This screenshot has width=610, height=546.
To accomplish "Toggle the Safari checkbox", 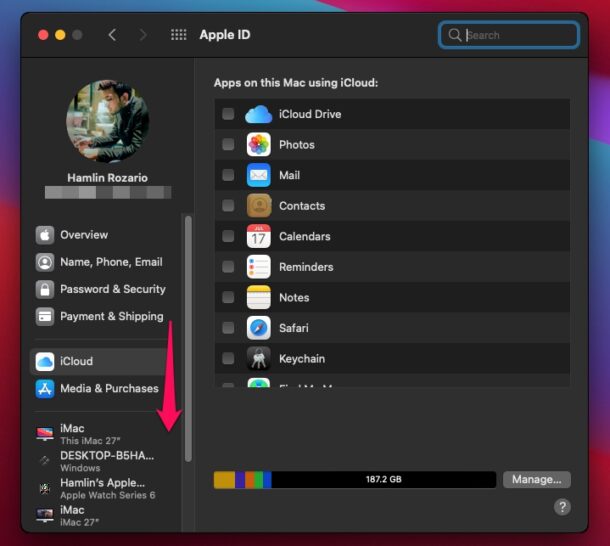I will (228, 328).
